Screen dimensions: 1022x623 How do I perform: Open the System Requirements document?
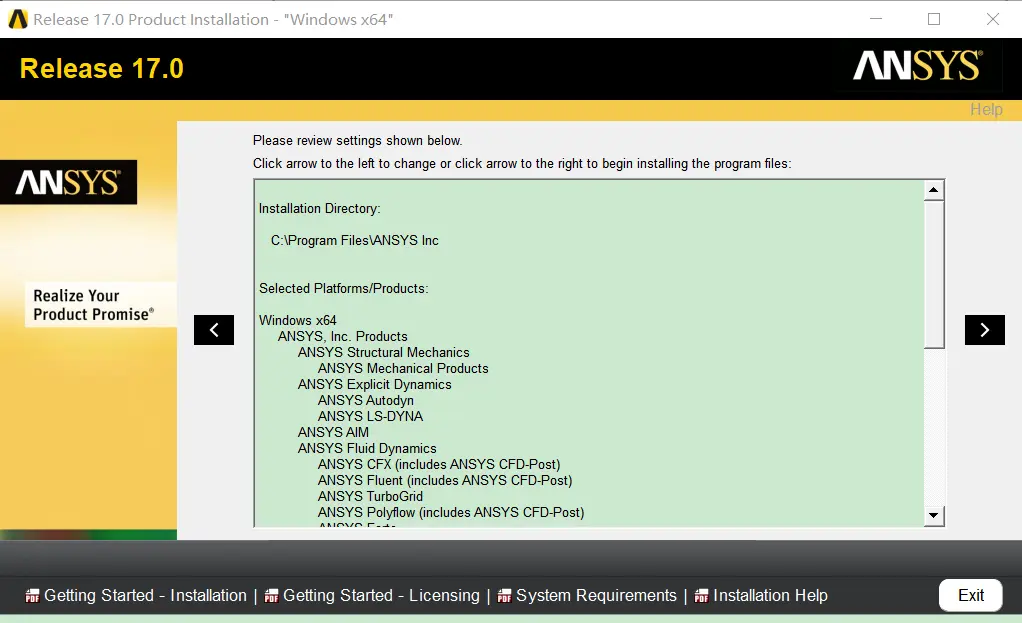596,596
